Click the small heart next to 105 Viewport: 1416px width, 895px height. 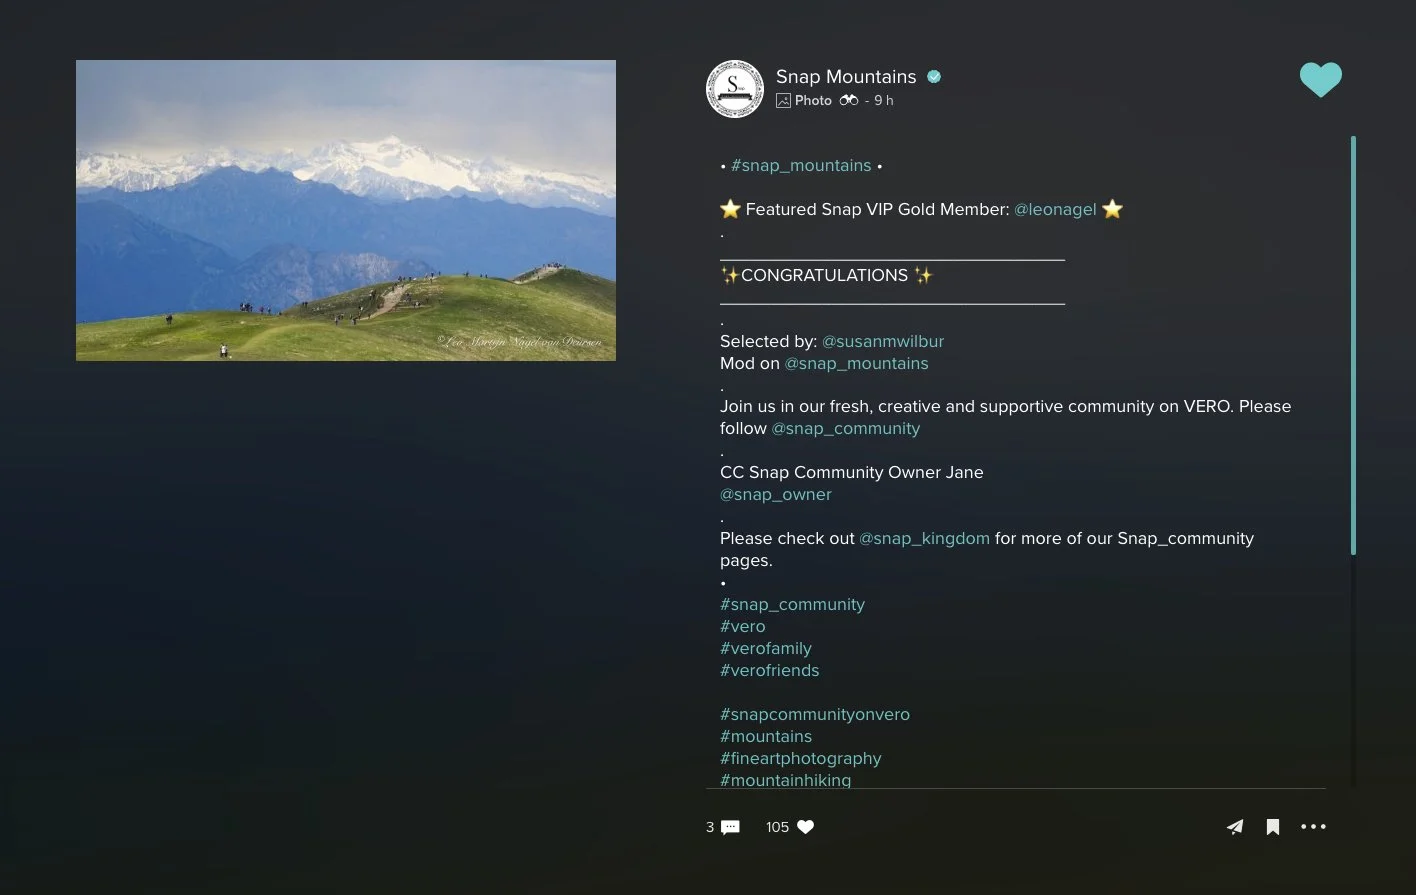click(805, 827)
